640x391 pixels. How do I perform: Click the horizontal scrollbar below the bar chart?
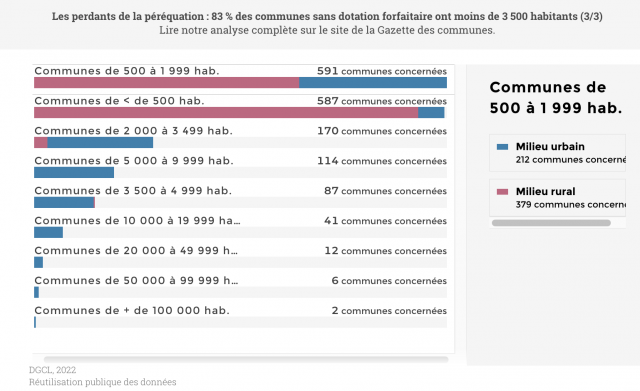tap(246, 359)
